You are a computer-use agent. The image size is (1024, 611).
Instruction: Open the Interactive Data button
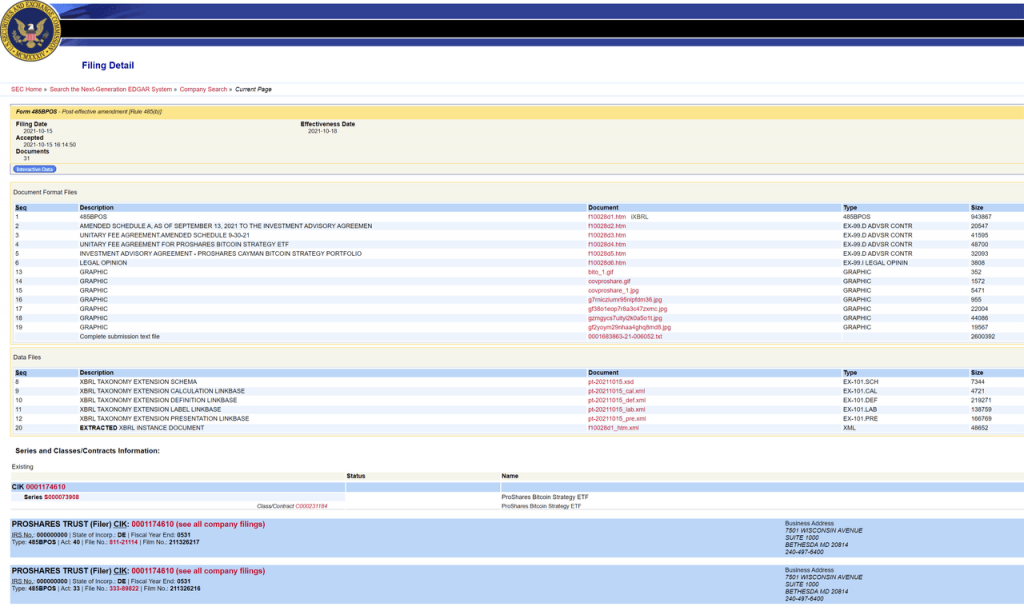pyautogui.click(x=35, y=169)
